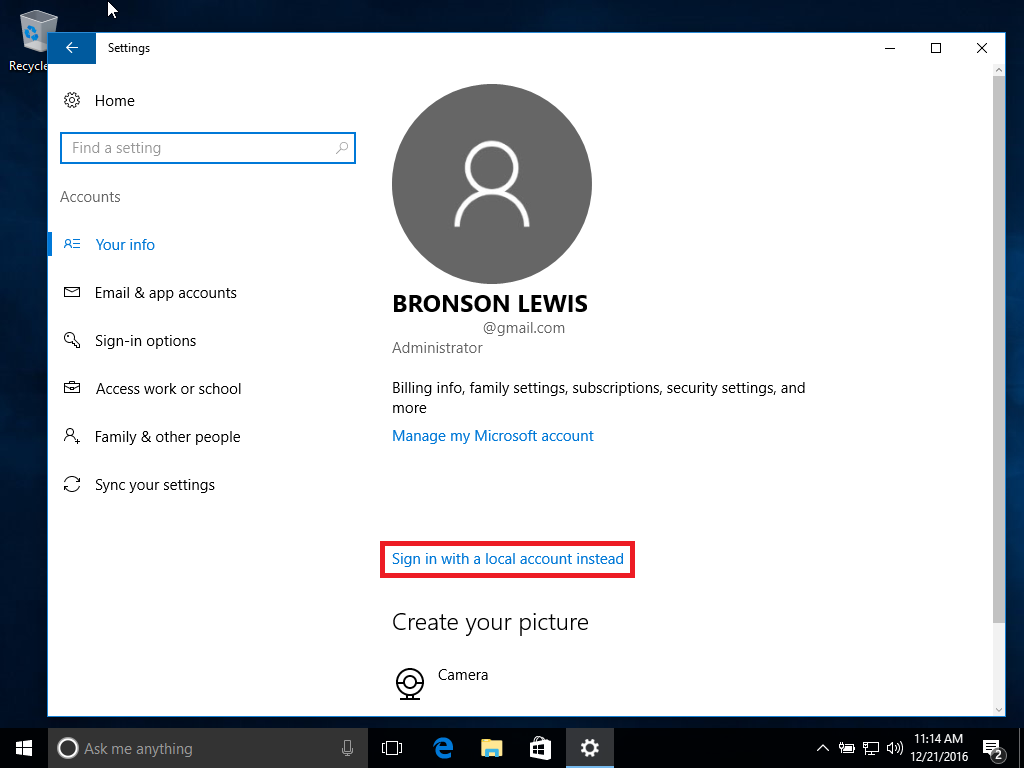Go back using the Settings back arrow
1024x768 pixels.
tap(72, 48)
